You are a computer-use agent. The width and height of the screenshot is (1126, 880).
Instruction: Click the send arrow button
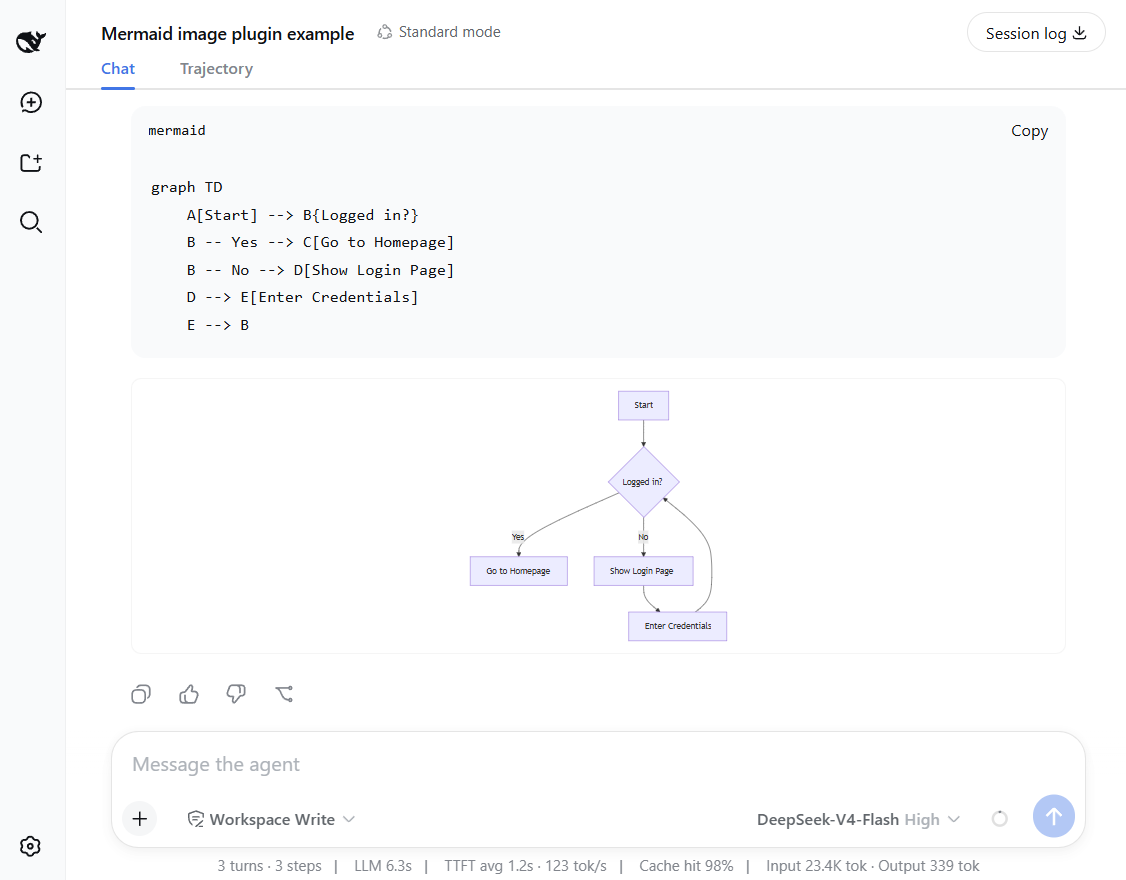tap(1053, 816)
